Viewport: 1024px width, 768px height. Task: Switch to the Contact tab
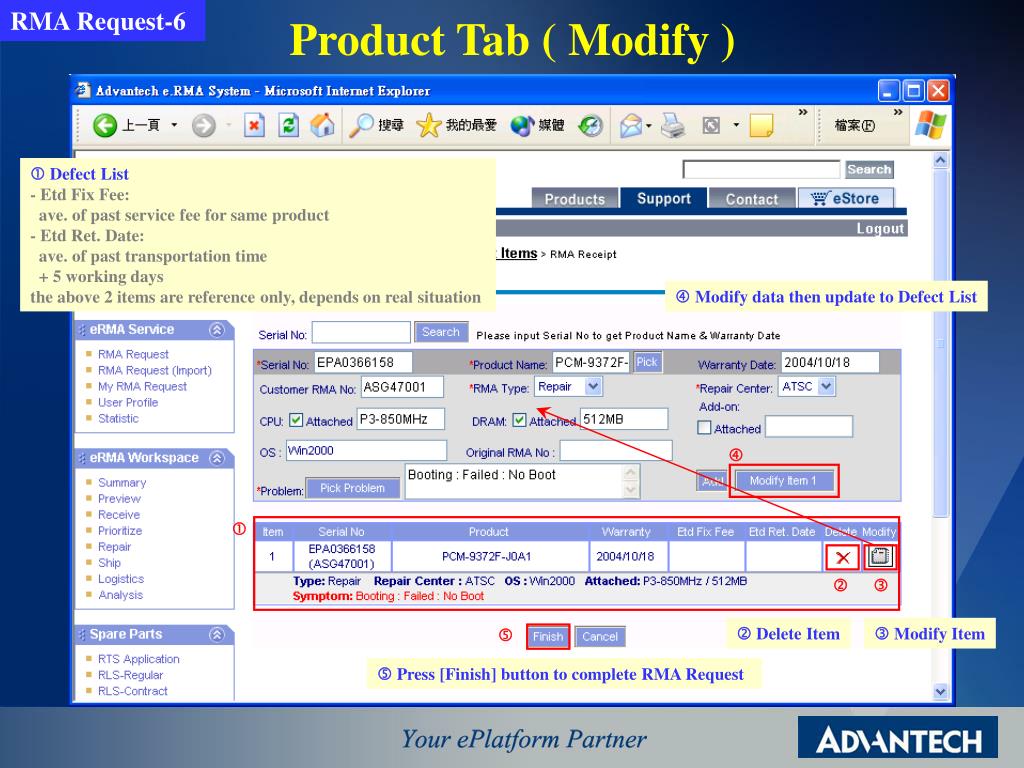[752, 199]
